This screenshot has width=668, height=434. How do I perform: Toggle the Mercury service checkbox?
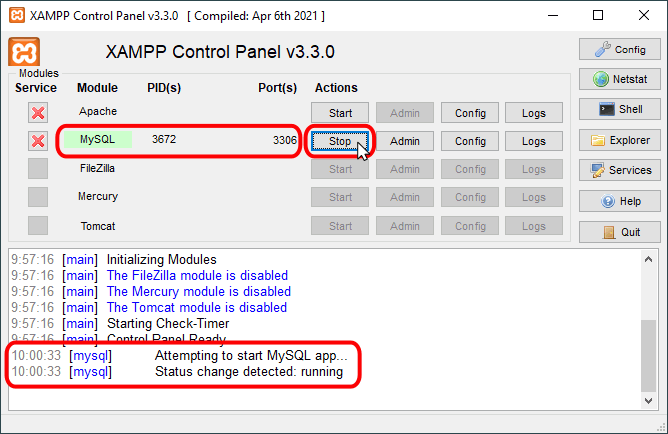click(38, 197)
